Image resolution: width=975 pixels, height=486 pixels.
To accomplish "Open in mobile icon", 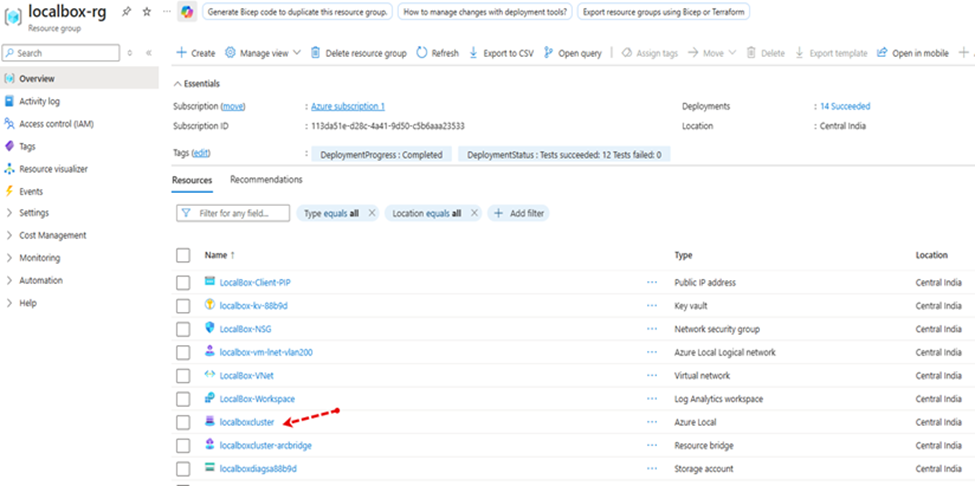I will pos(882,53).
